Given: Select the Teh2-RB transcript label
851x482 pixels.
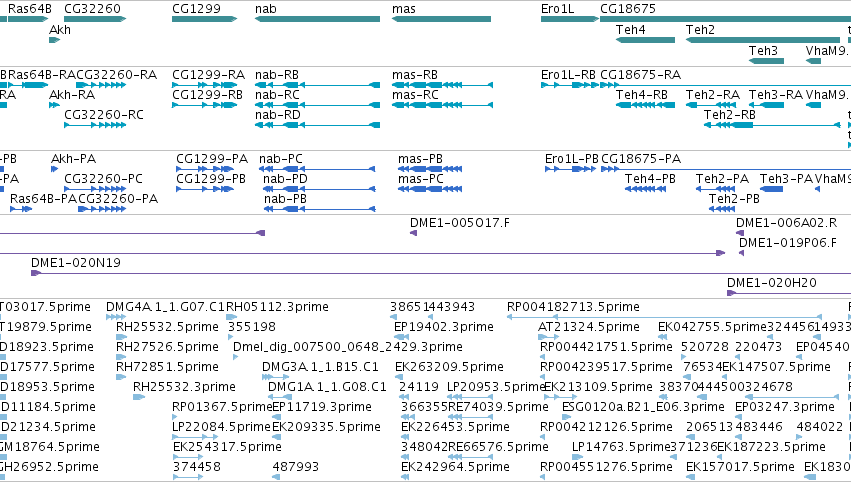Looking at the screenshot, I should [x=730, y=115].
